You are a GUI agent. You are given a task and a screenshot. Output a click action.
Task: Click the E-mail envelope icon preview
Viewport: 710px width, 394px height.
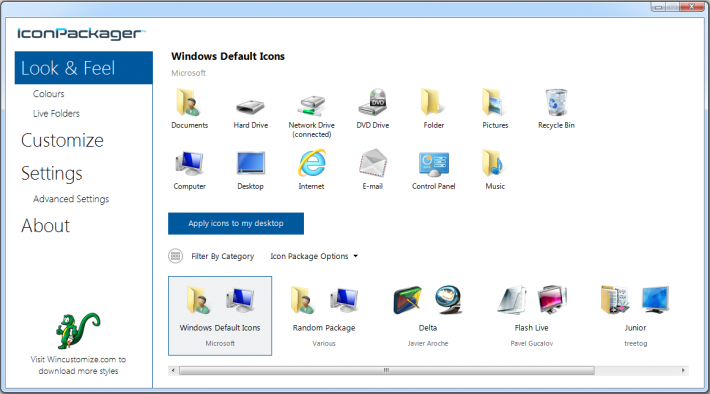pyautogui.click(x=373, y=163)
